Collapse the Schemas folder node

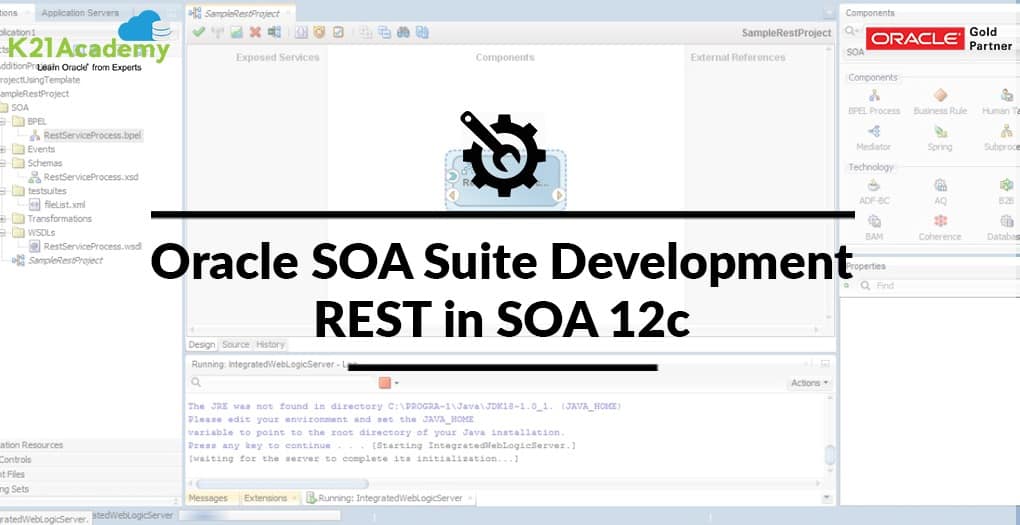tap(4, 163)
